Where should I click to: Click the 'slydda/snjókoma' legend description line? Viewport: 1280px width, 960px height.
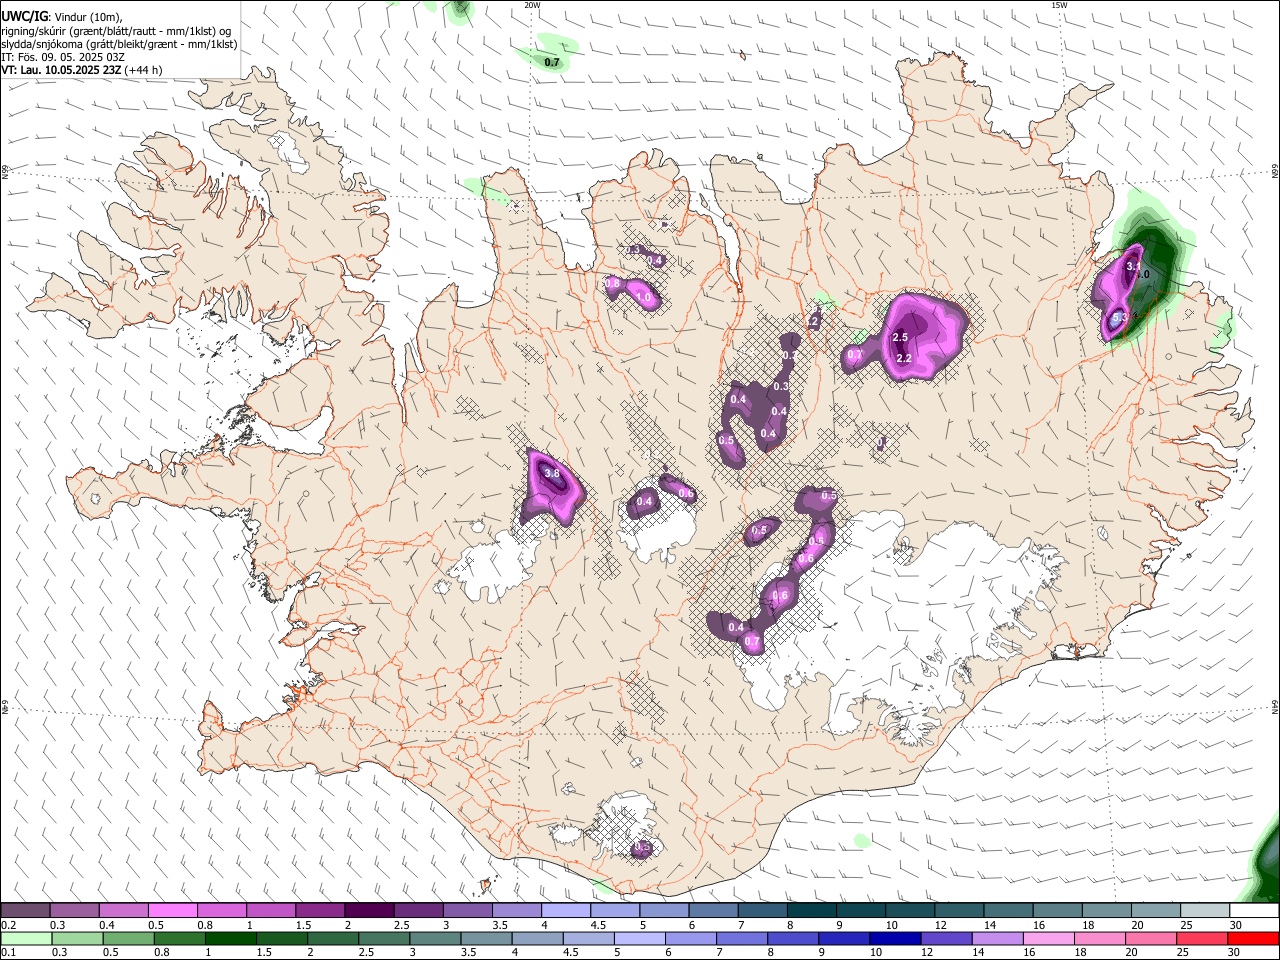pyautogui.click(x=119, y=44)
